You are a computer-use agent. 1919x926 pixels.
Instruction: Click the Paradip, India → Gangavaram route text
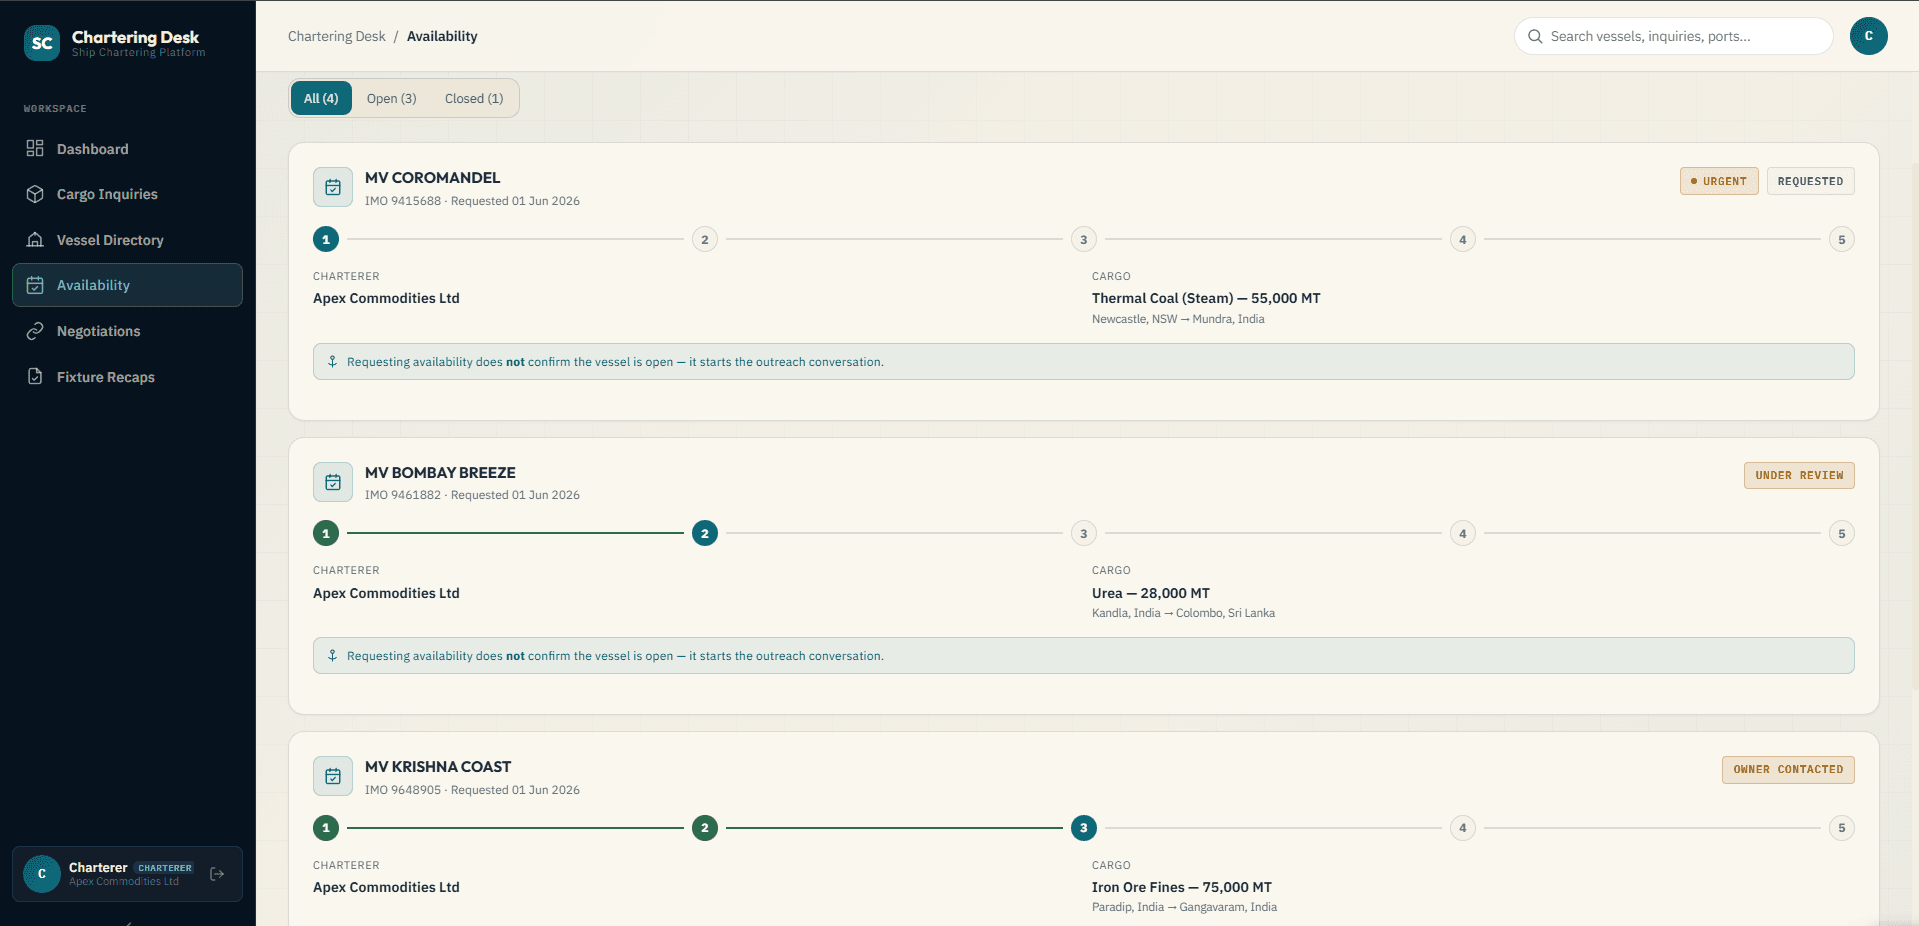(x=1184, y=907)
